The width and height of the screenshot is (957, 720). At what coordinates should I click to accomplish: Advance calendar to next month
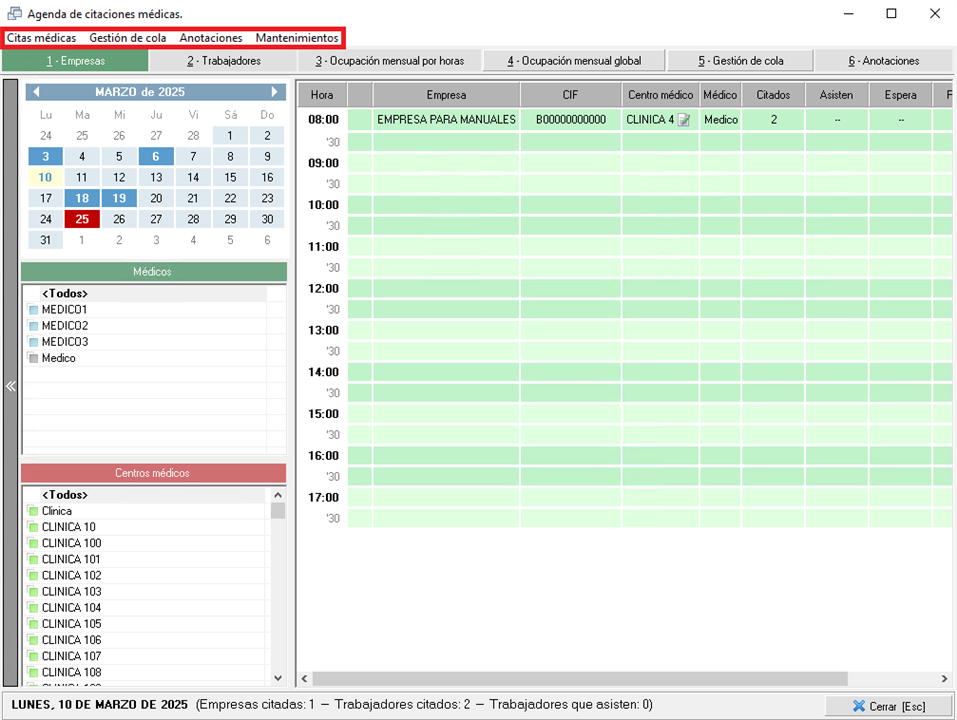(275, 92)
